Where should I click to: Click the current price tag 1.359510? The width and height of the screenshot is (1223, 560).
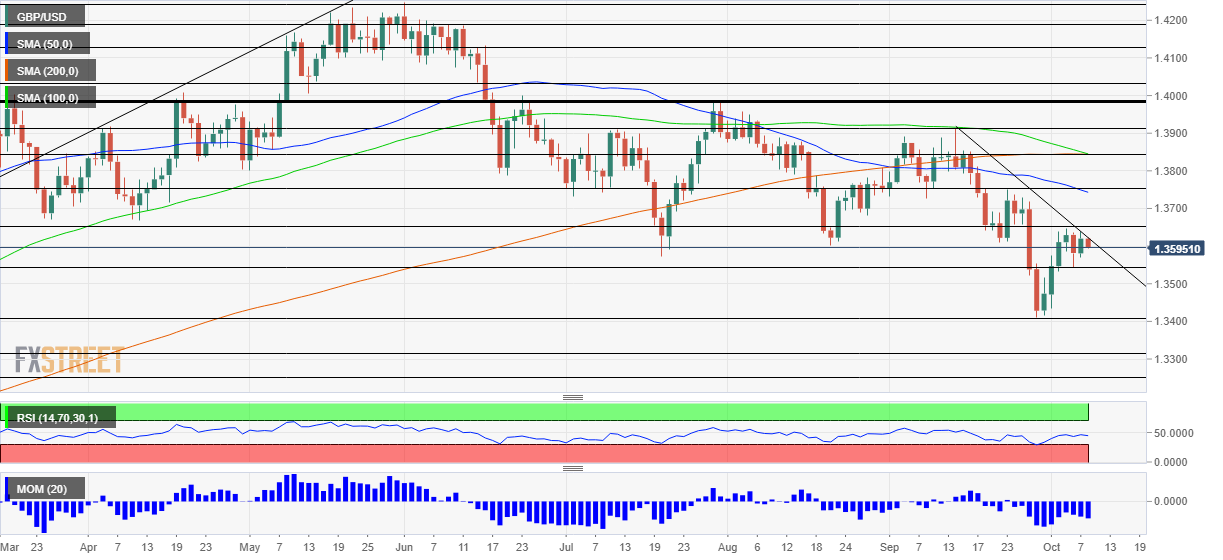pyautogui.click(x=1176, y=248)
